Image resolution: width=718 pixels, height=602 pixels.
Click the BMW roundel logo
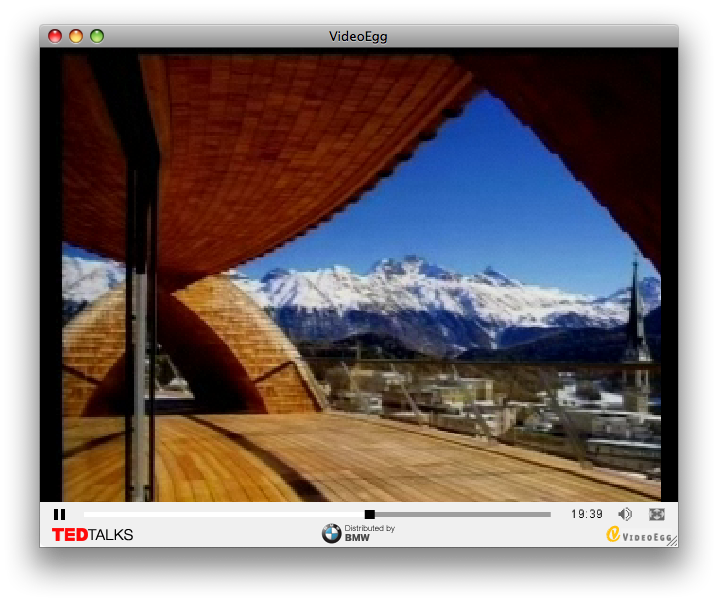tap(331, 534)
